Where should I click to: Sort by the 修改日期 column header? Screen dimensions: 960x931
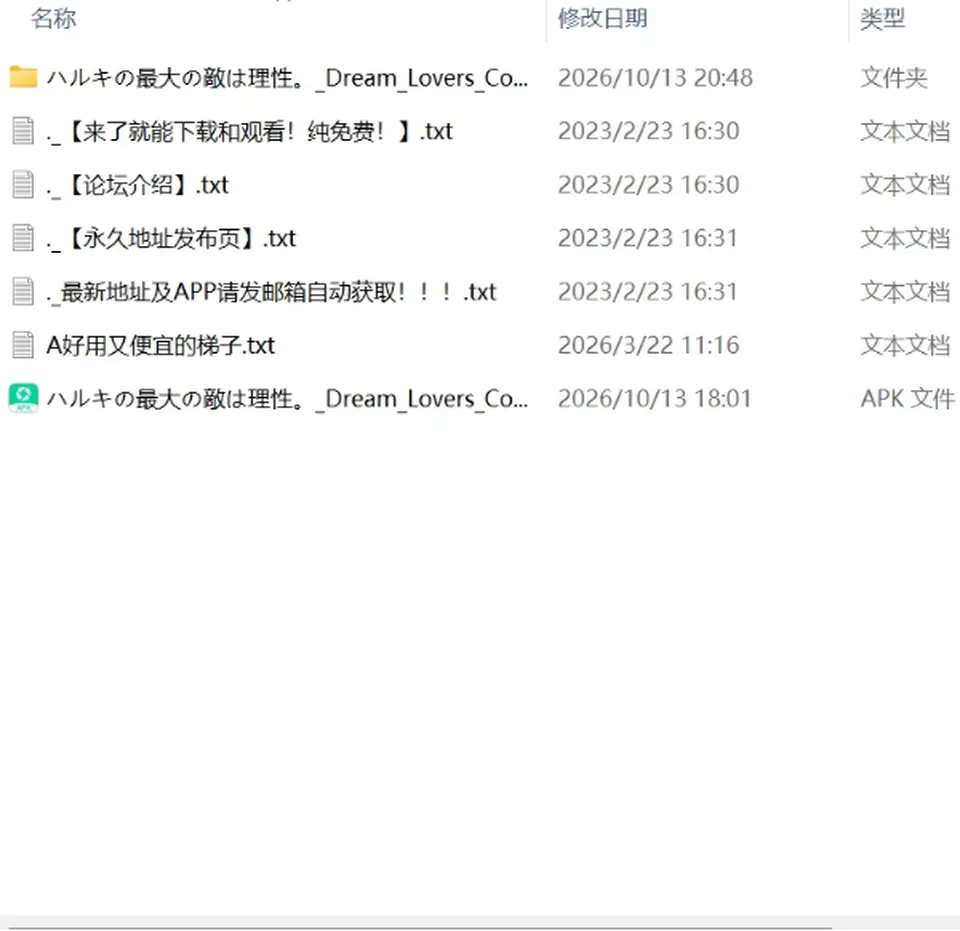[602, 18]
